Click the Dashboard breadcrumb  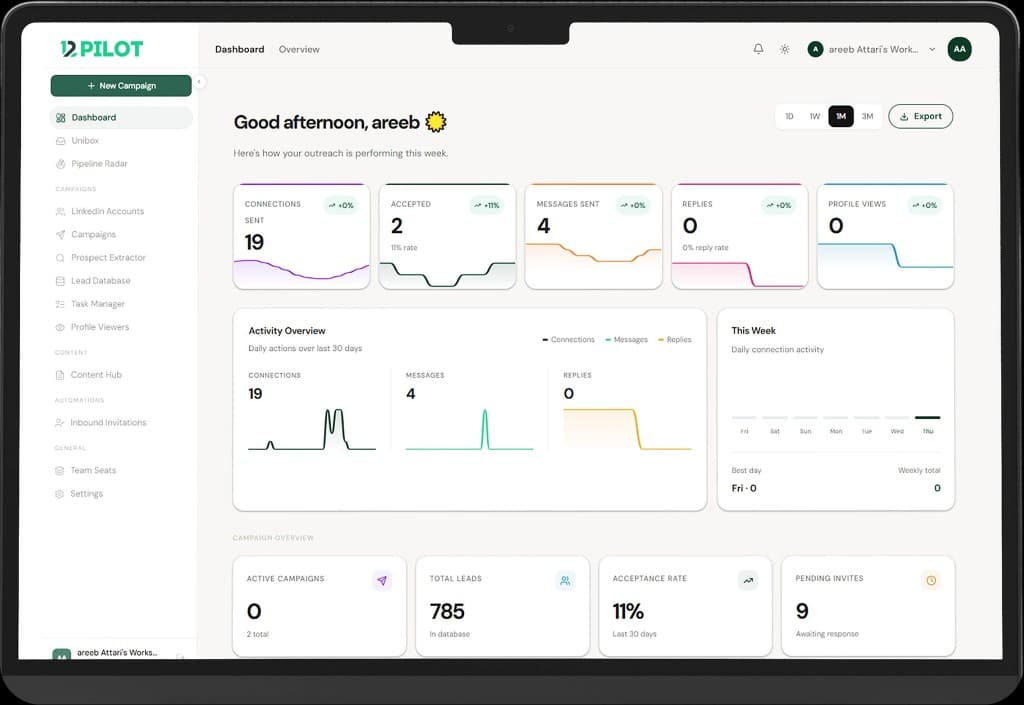click(240, 49)
